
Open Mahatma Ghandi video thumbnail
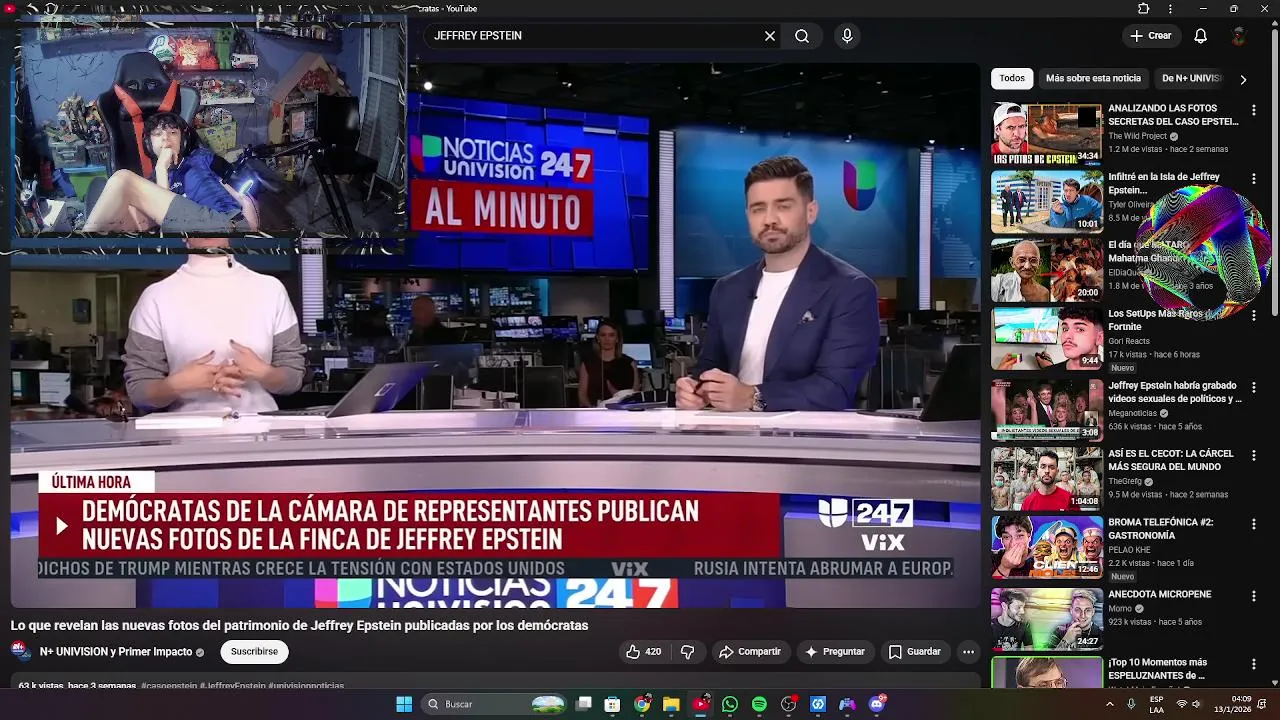pos(1046,270)
